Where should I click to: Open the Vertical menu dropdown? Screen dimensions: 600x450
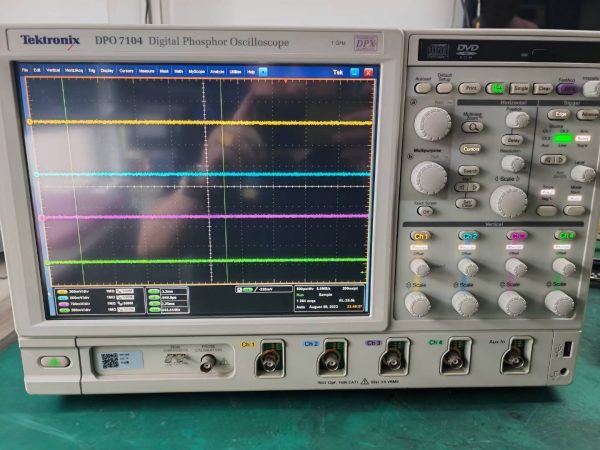click(x=53, y=71)
